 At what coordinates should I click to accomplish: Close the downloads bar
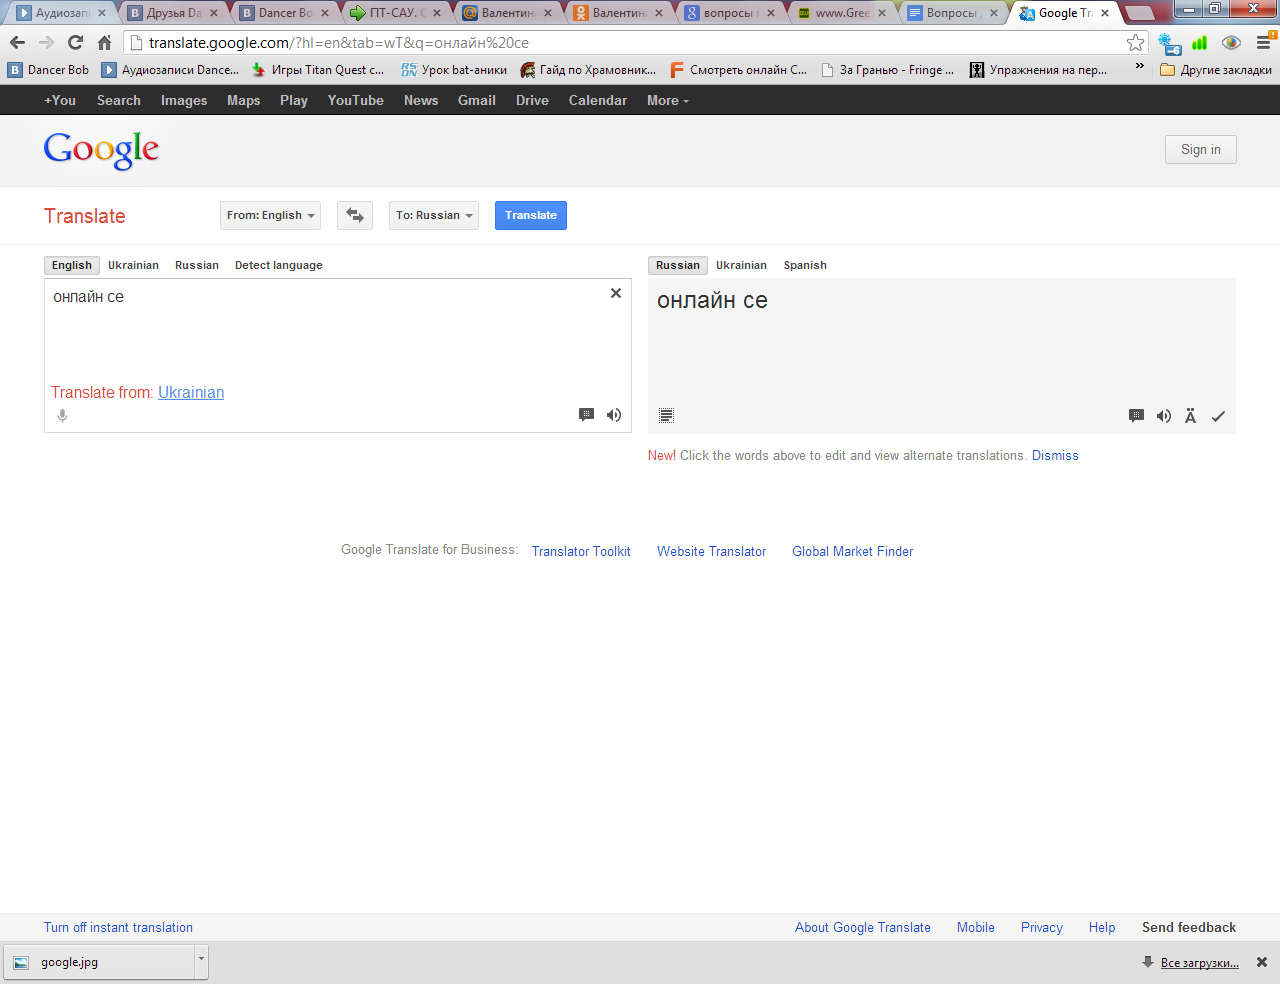click(x=1262, y=962)
